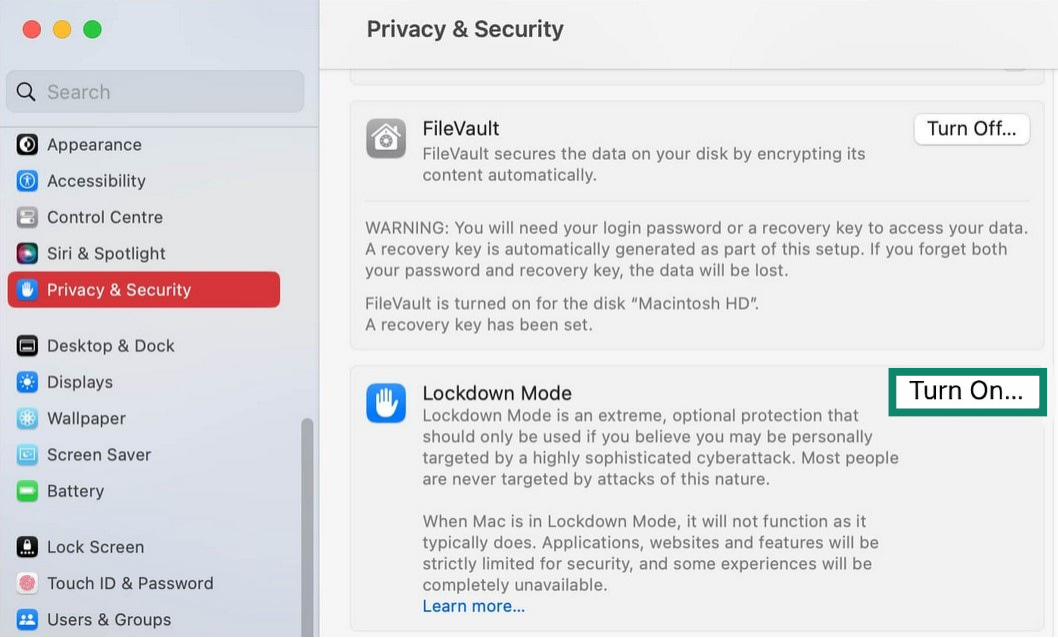The image size is (1058, 638).
Task: Open the Learn more link
Action: tap(473, 606)
